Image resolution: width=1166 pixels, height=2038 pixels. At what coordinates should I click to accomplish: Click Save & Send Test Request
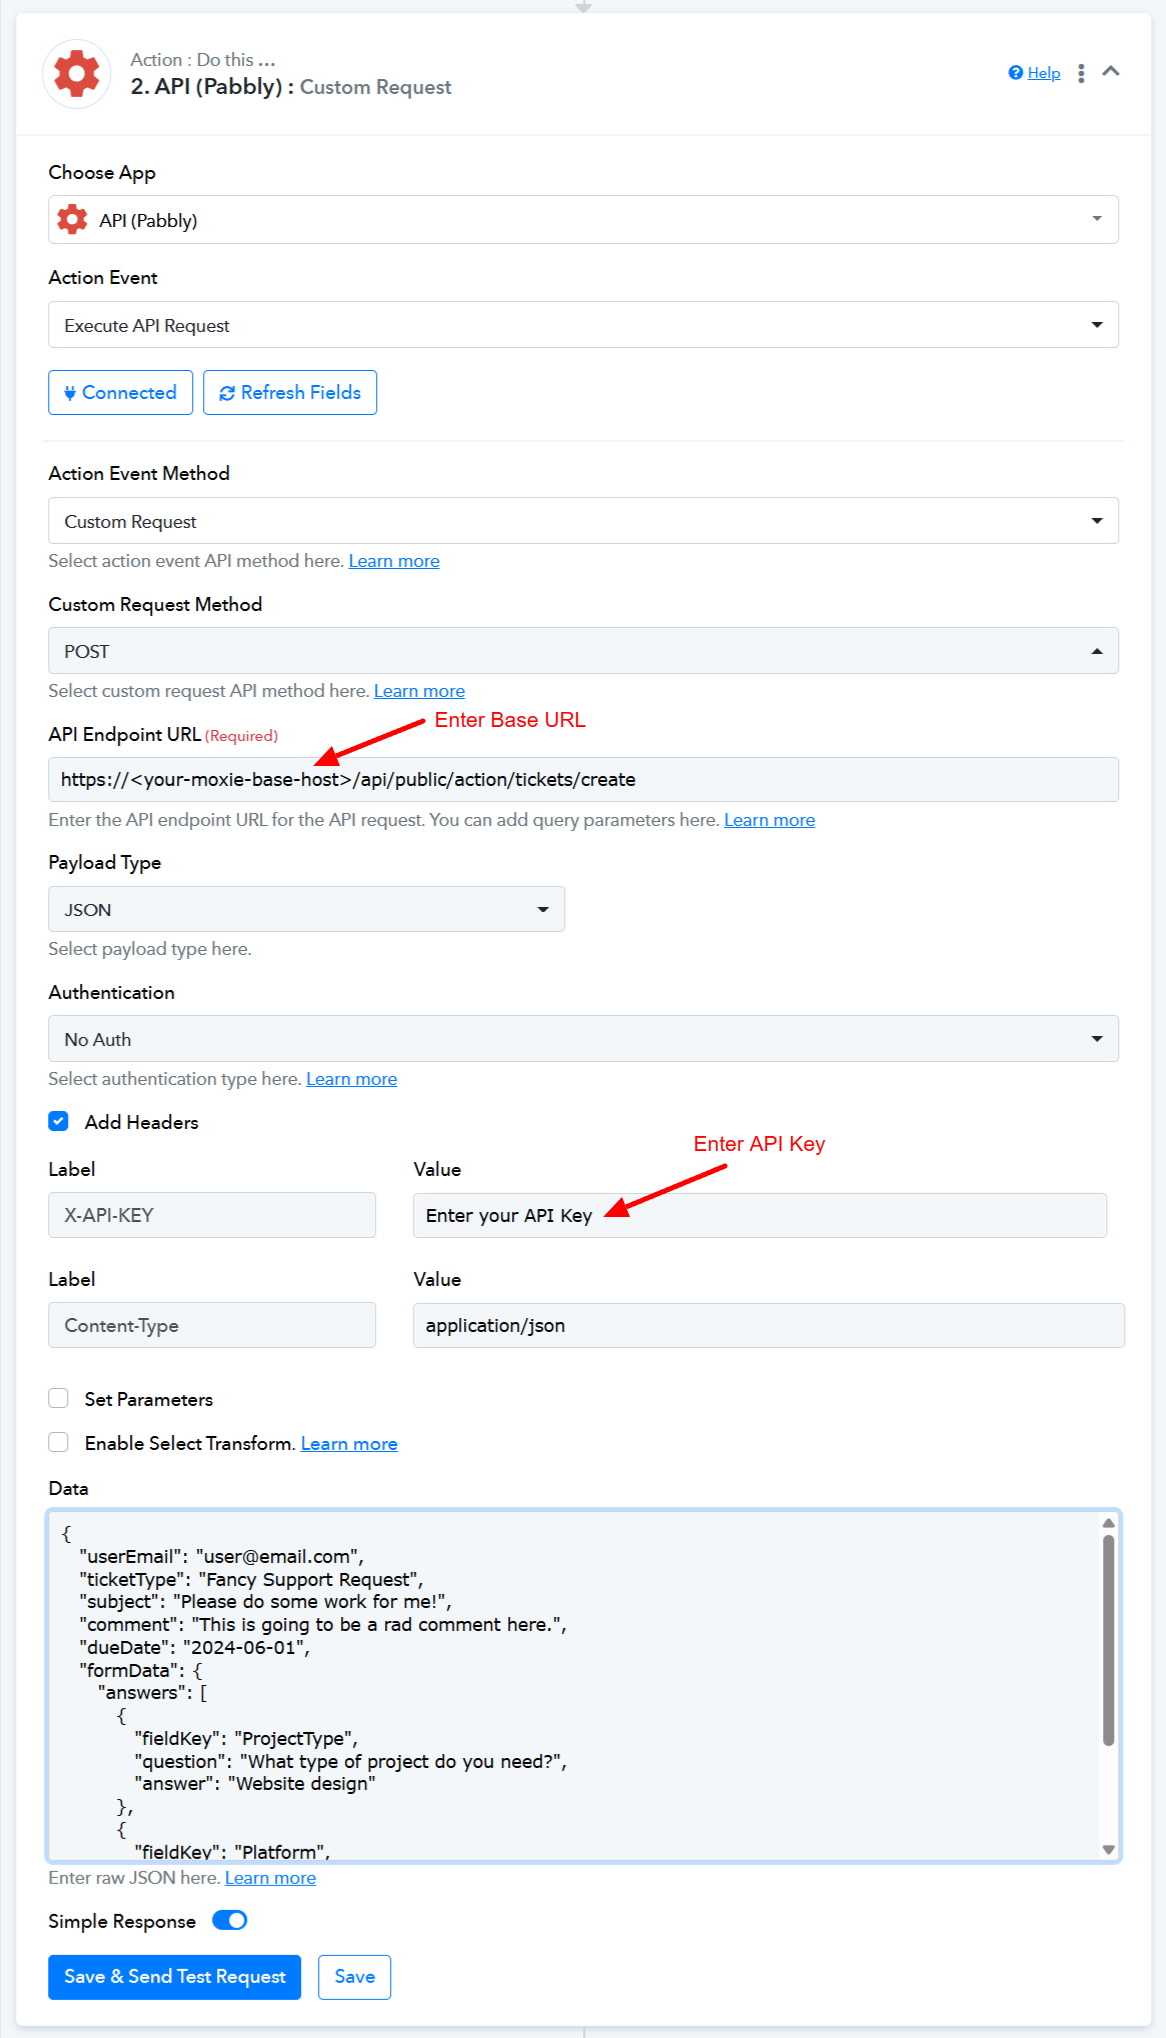(x=175, y=1977)
